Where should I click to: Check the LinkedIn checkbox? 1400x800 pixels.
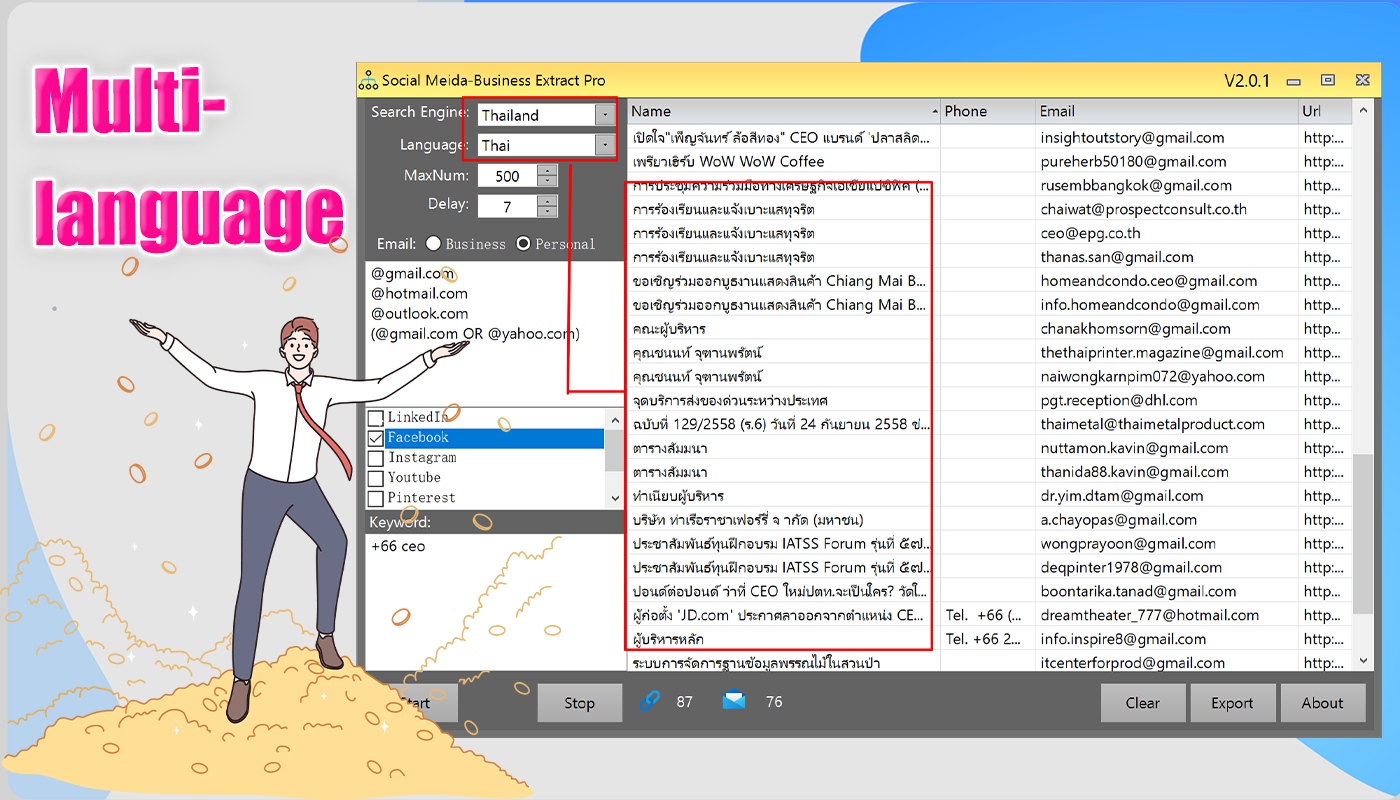[376, 418]
